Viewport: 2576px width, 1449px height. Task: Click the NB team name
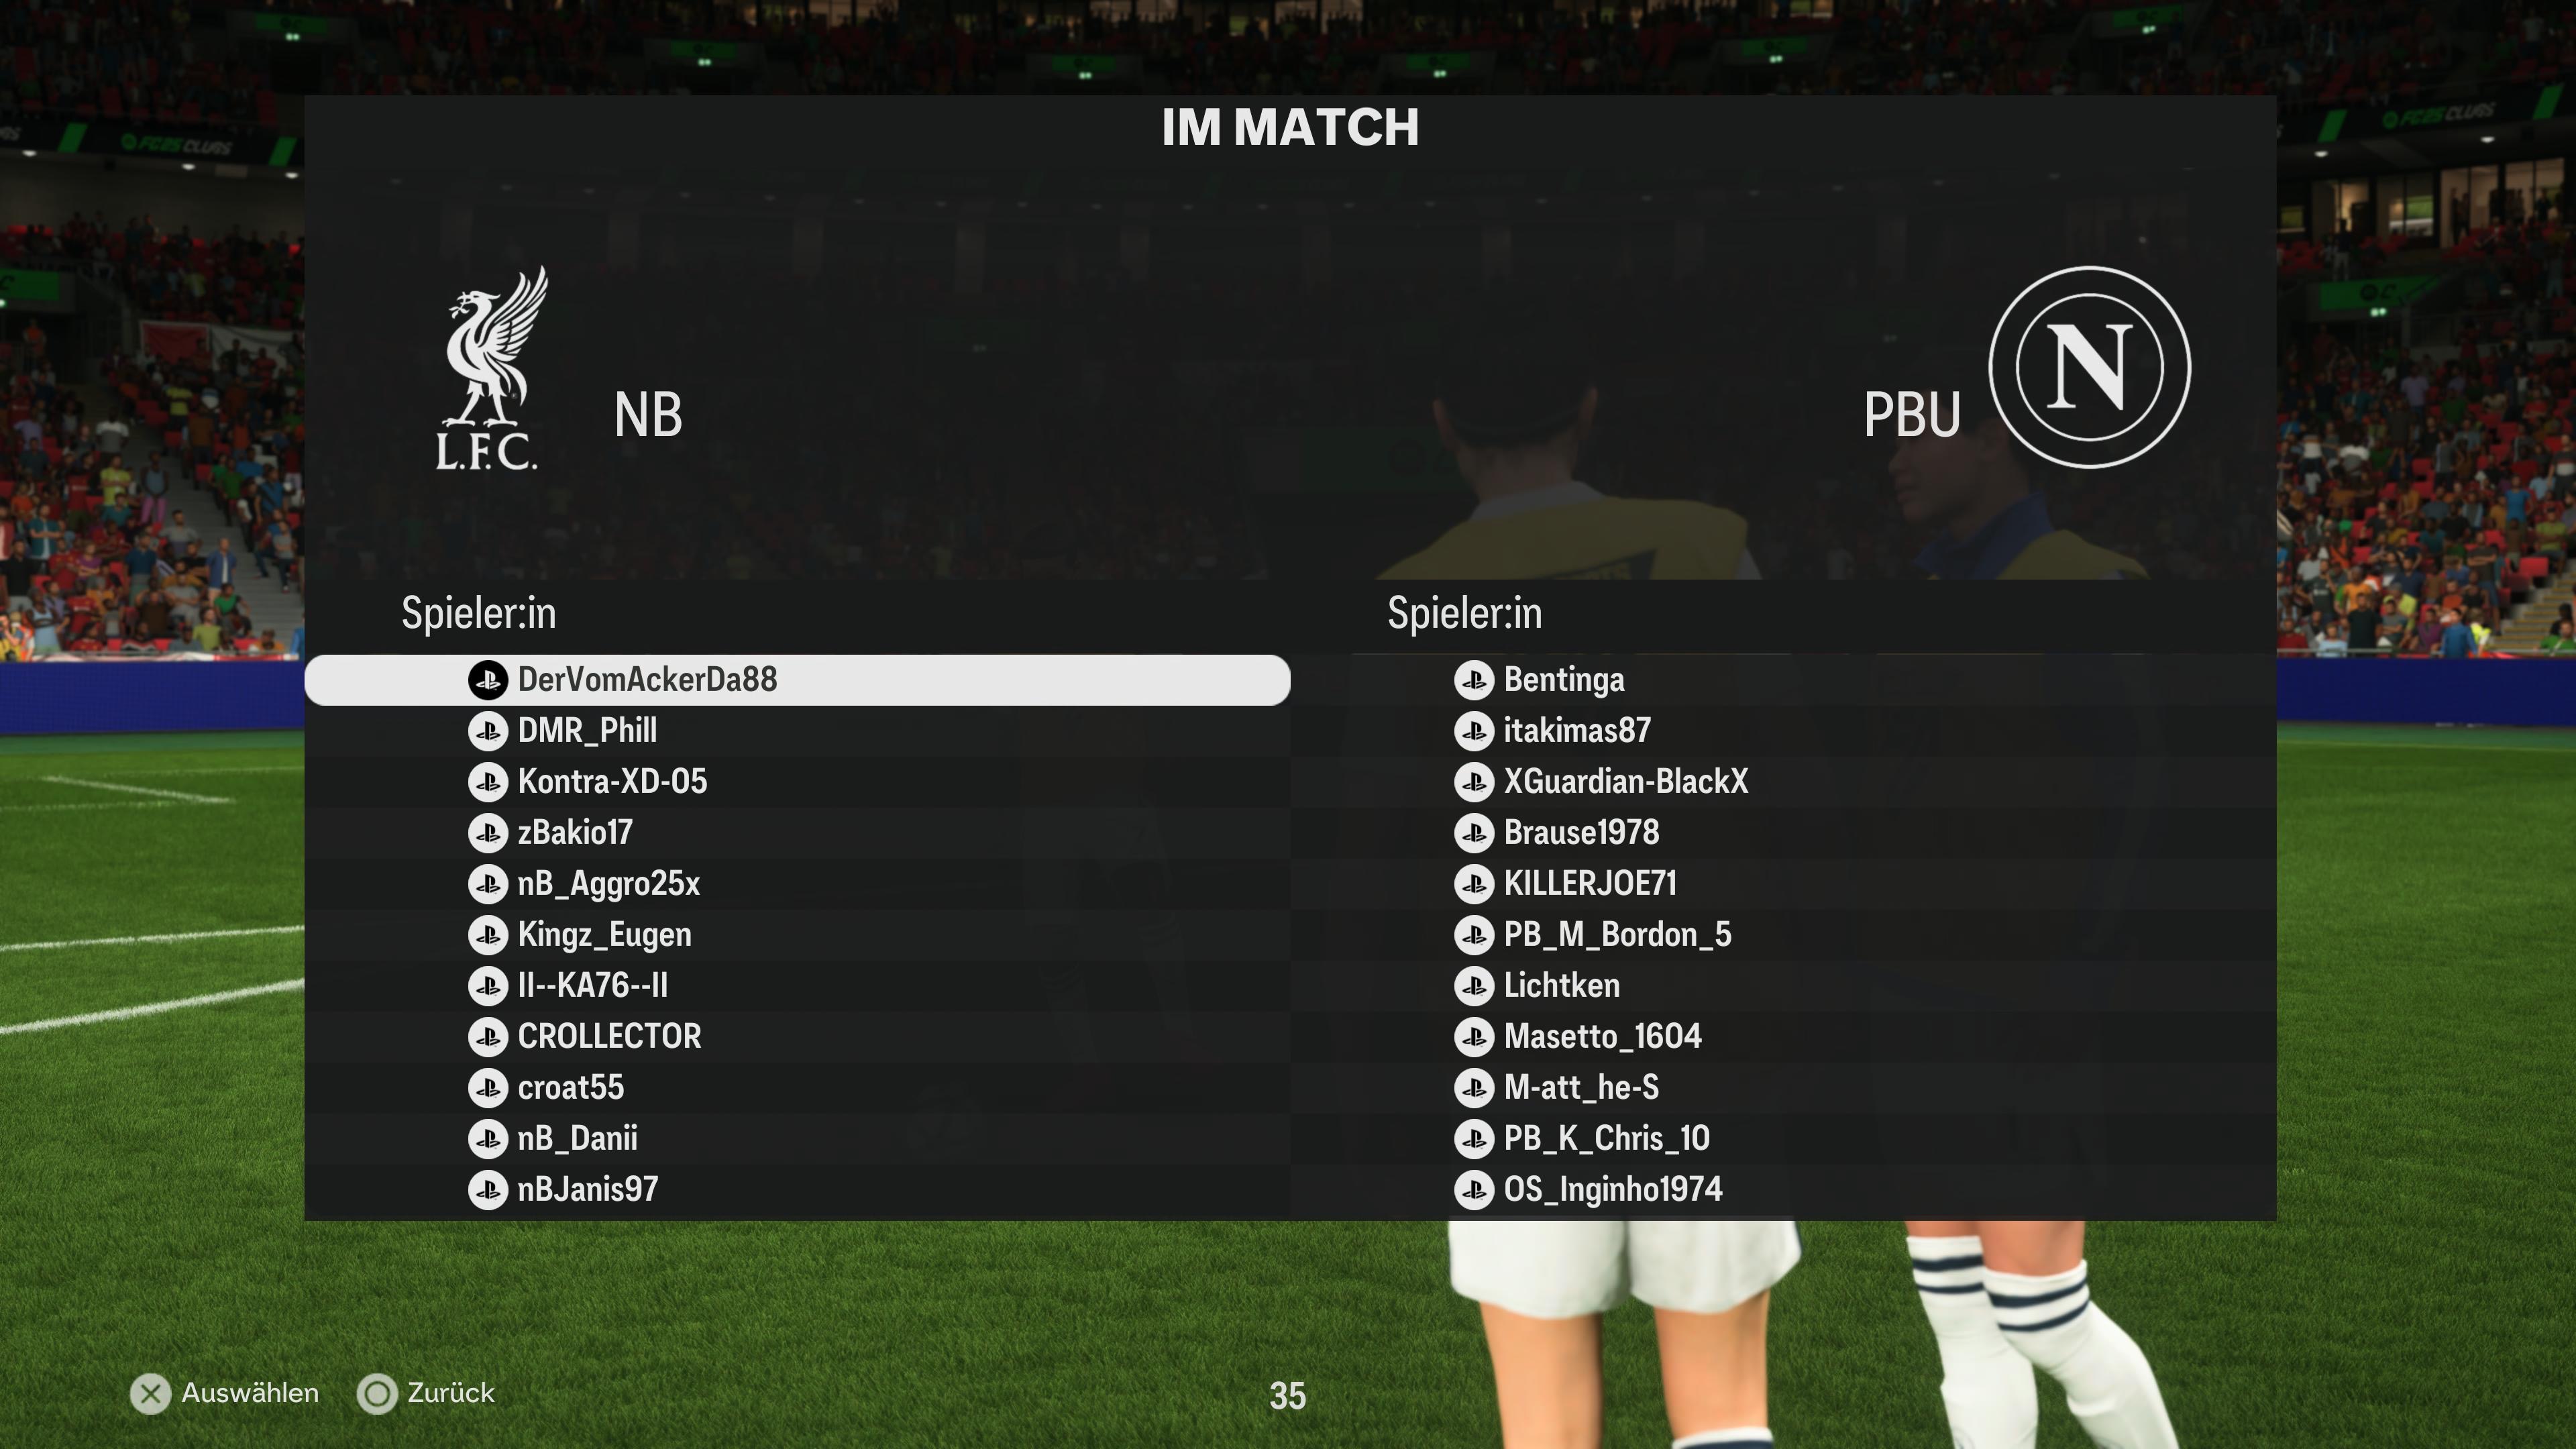[648, 415]
